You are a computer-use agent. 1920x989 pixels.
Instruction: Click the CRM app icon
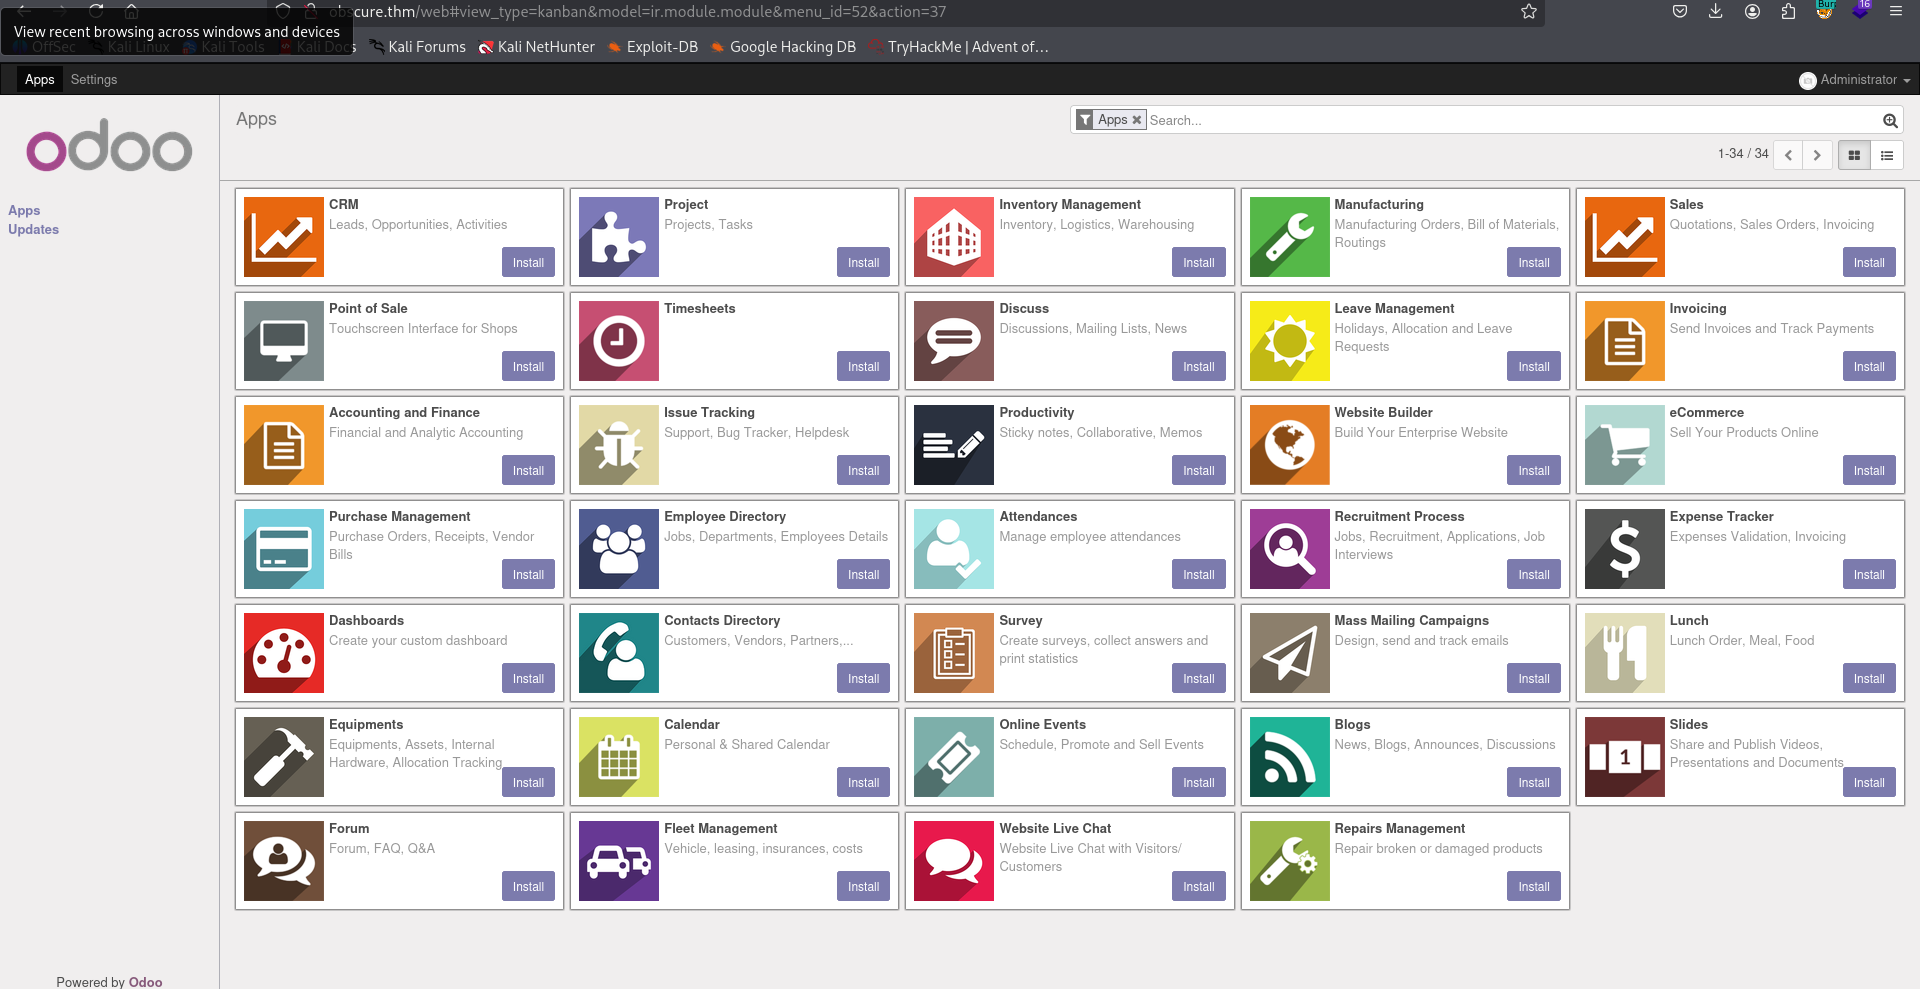pyautogui.click(x=283, y=237)
